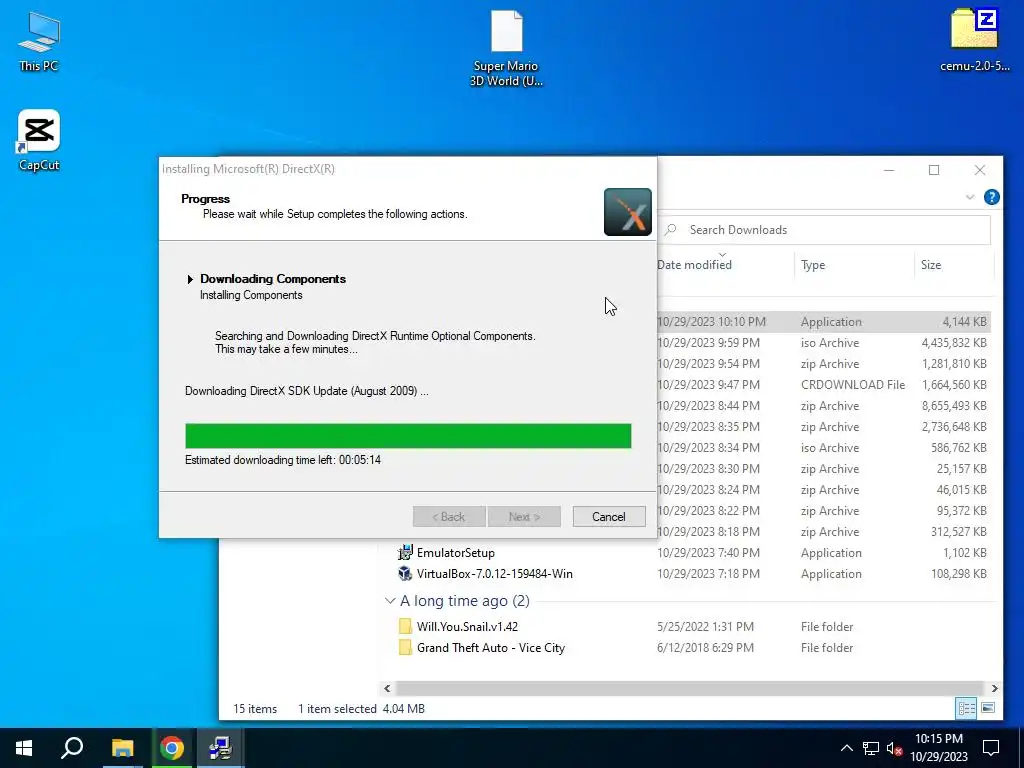The height and width of the screenshot is (768, 1024).
Task: Click the muted volume tray icon
Action: coord(895,748)
